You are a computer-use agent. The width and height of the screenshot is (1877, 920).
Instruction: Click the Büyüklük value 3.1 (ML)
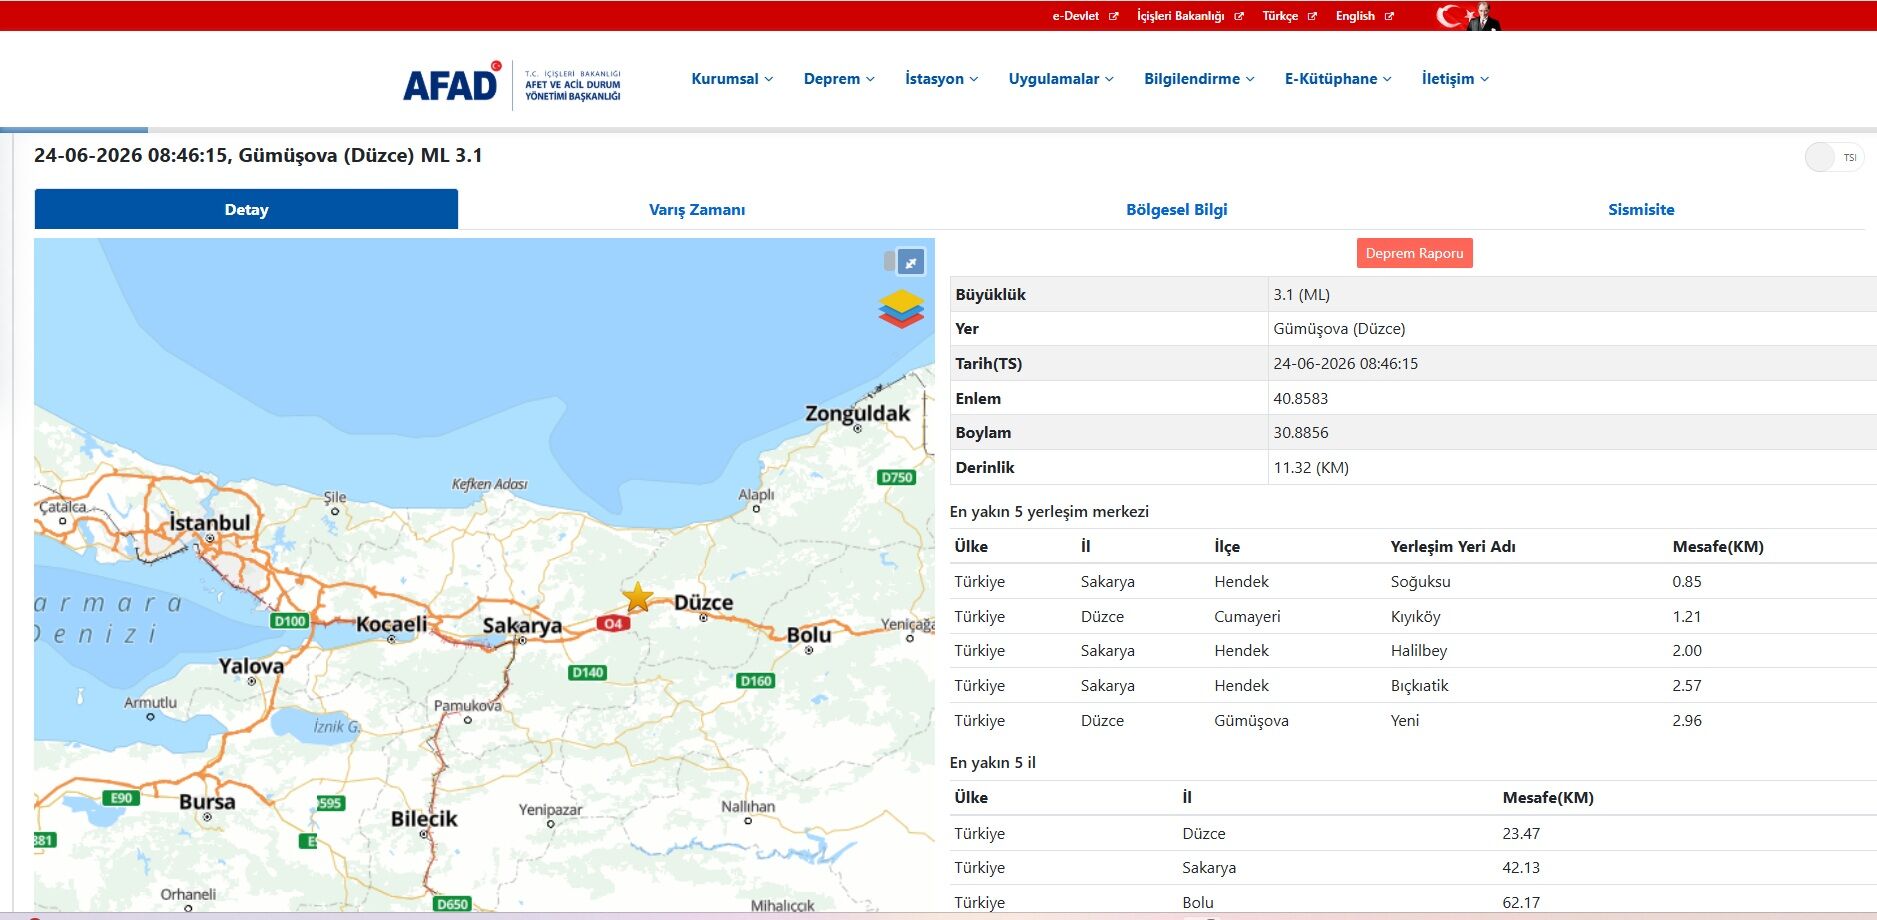(1301, 294)
